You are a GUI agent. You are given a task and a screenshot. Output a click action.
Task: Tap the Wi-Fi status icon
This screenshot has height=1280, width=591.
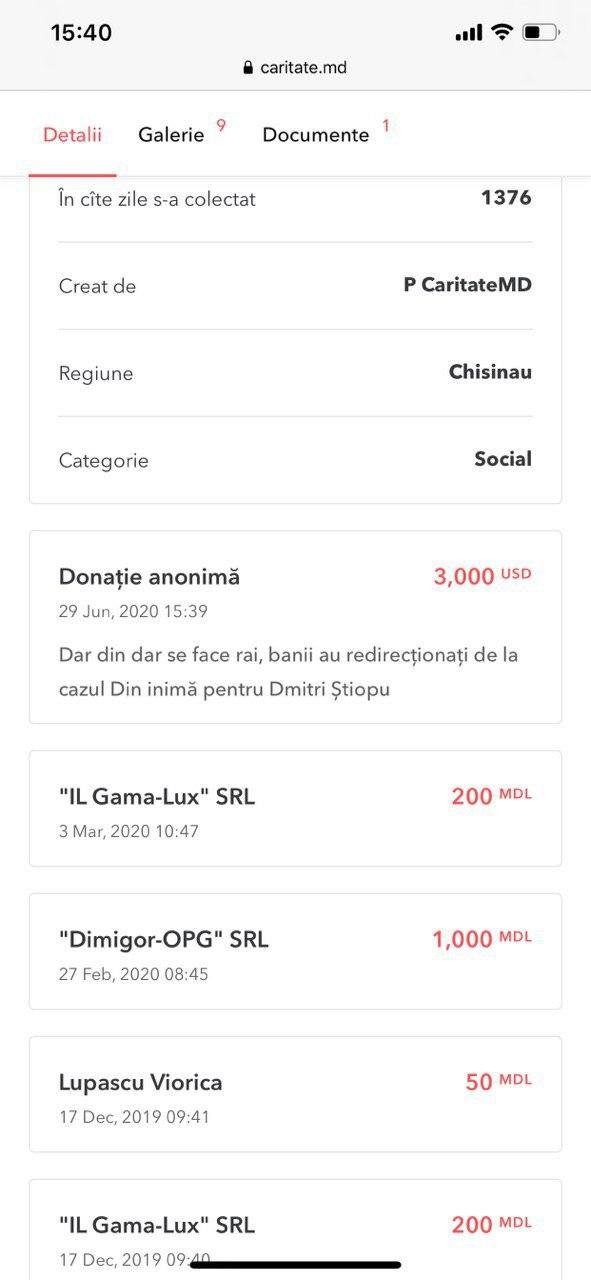[501, 32]
